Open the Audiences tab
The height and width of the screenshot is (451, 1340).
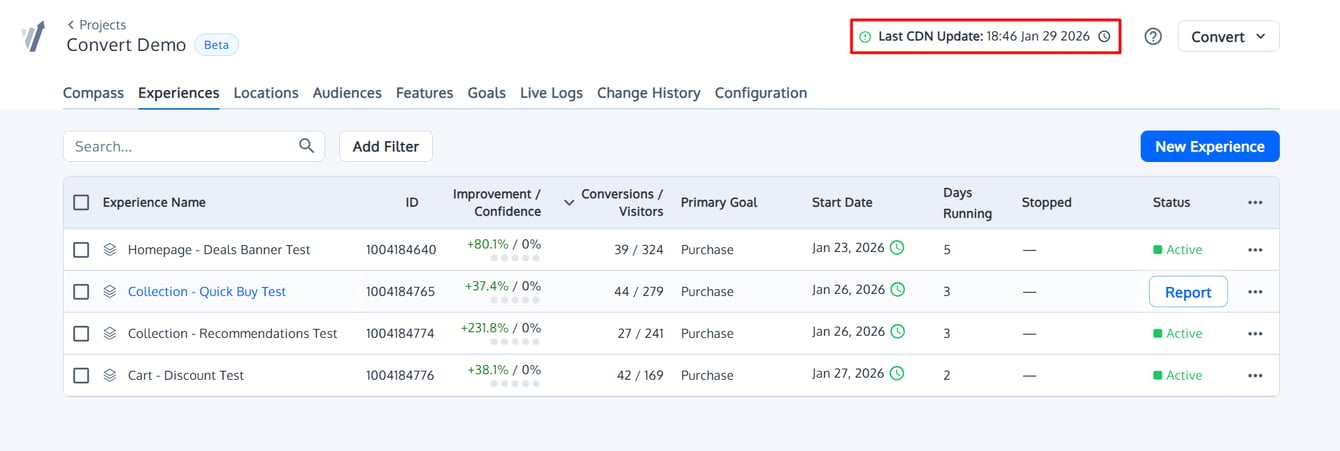347,93
